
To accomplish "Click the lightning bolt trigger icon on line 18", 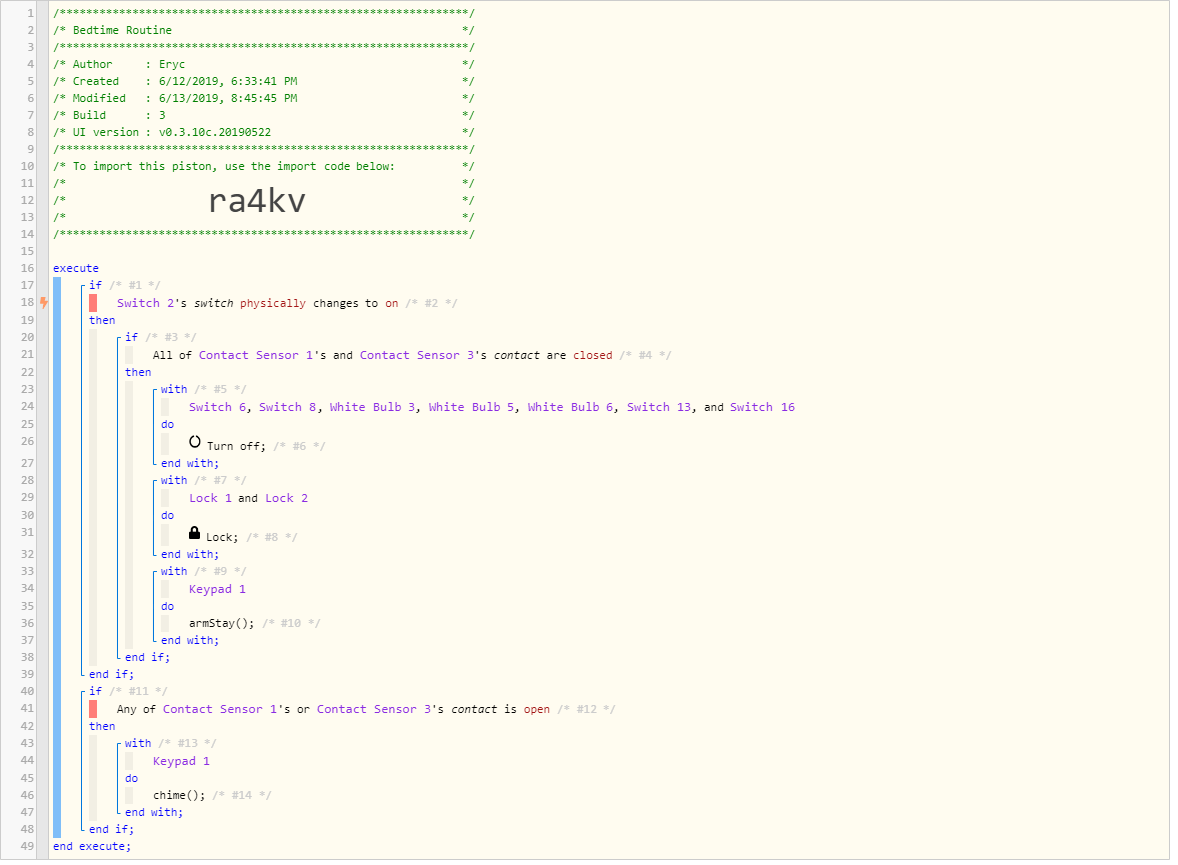I will (44, 302).
